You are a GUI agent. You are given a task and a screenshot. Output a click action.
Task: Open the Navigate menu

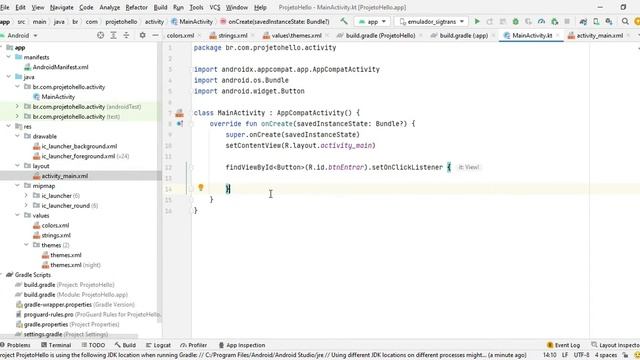point(61,7)
